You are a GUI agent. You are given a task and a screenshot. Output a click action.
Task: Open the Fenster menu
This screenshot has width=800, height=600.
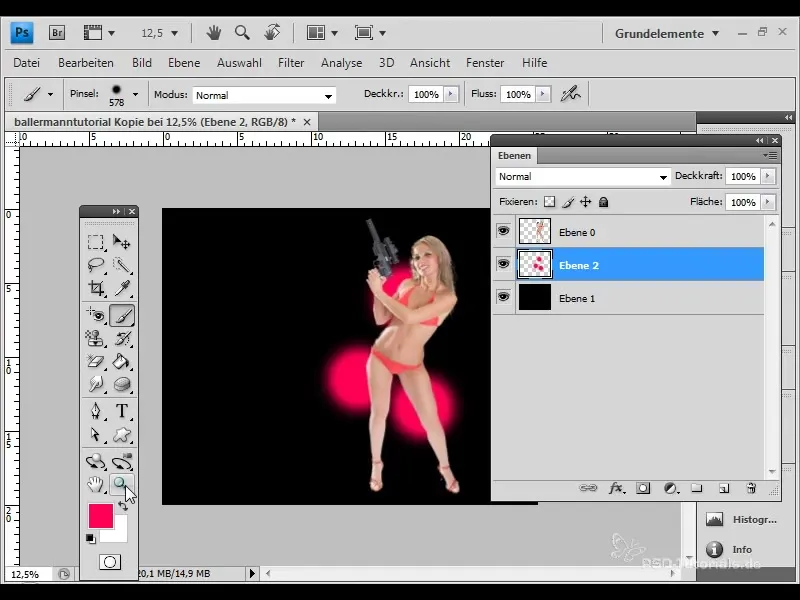click(x=485, y=63)
